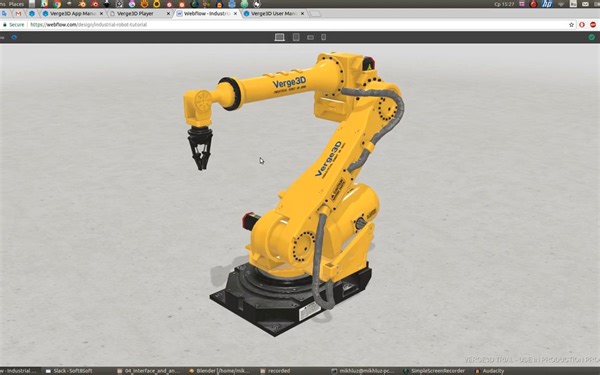Launch Blender from the top panel

click(82, 4)
